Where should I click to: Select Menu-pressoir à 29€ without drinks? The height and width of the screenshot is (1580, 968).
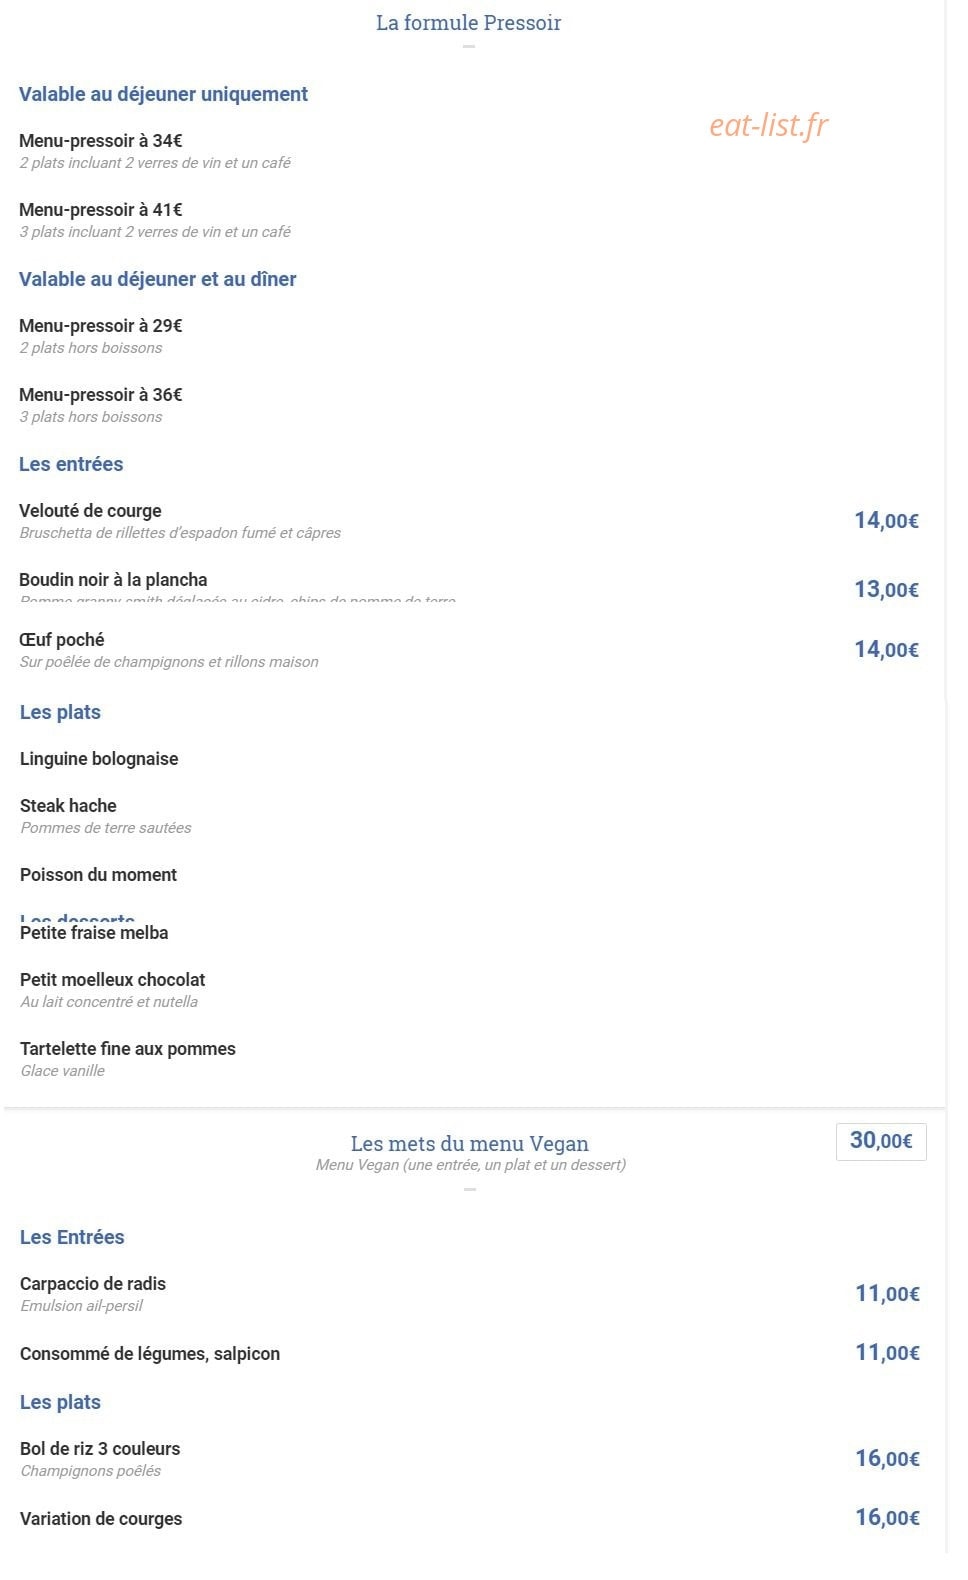(x=101, y=326)
